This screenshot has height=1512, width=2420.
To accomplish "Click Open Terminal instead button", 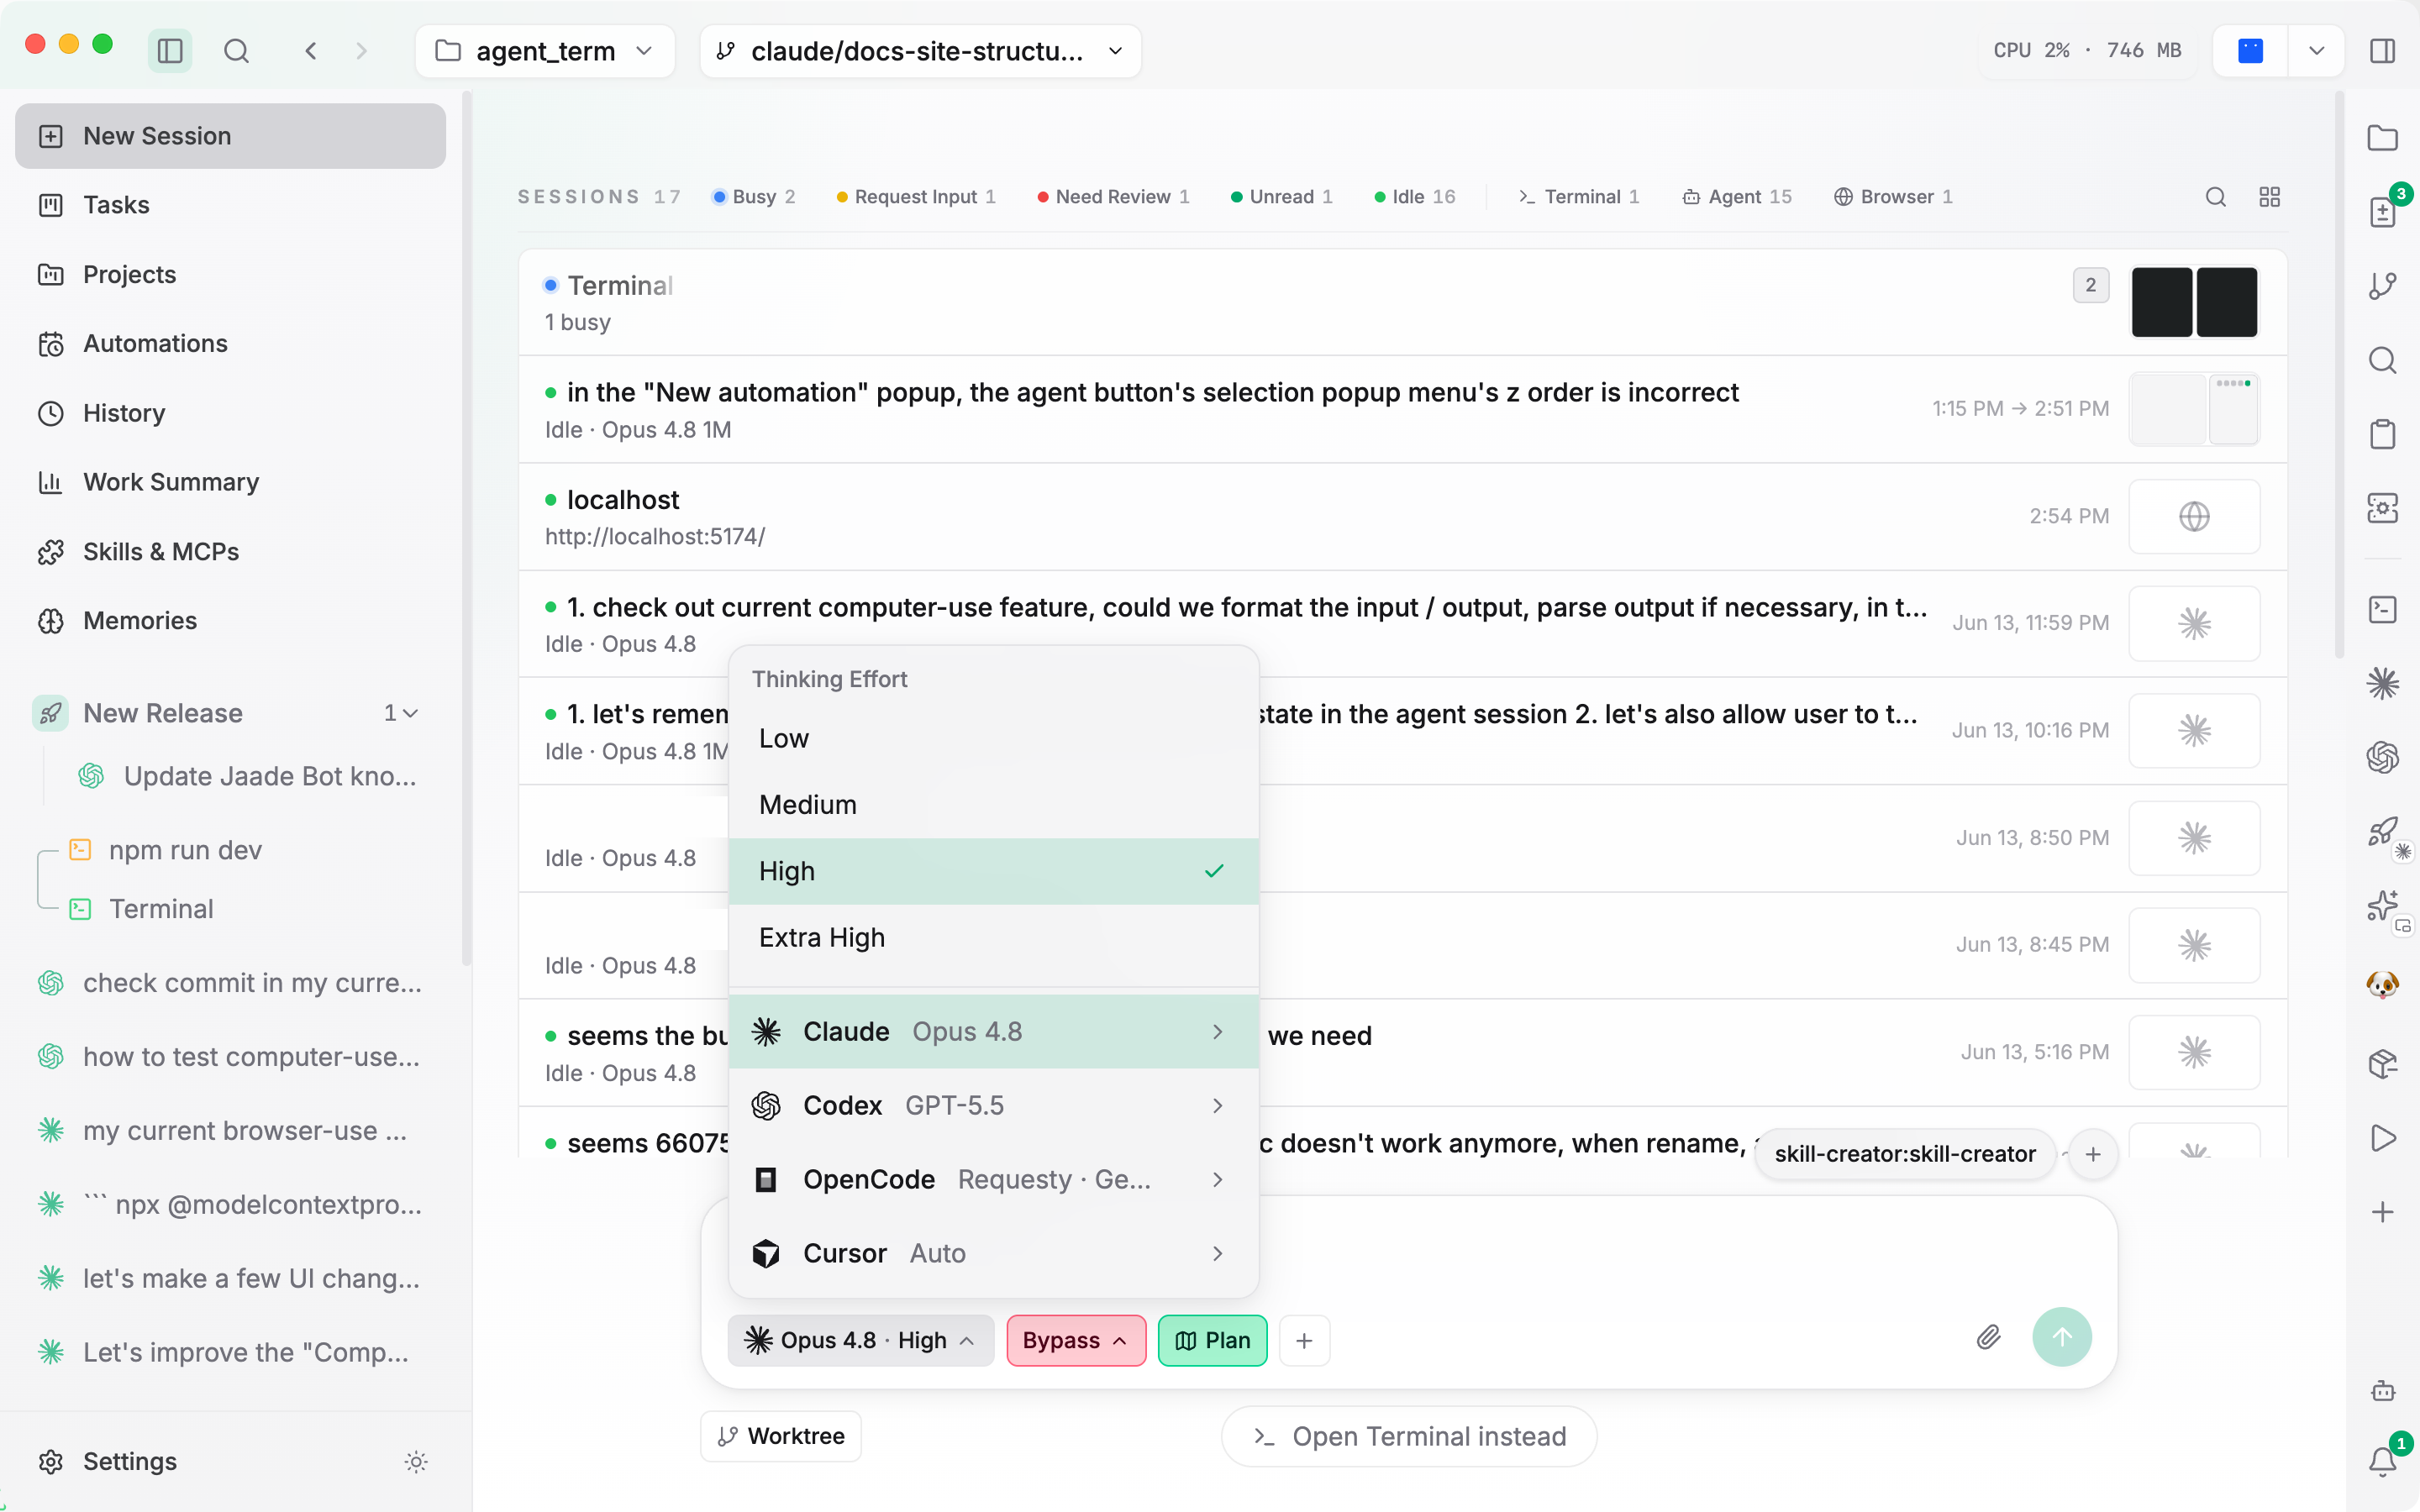I will [1408, 1436].
